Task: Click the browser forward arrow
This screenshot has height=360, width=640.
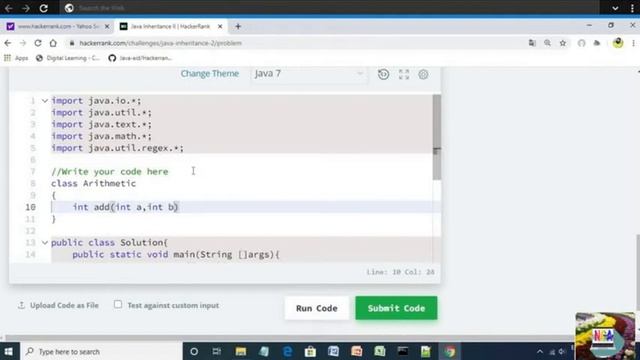Action: point(23,43)
